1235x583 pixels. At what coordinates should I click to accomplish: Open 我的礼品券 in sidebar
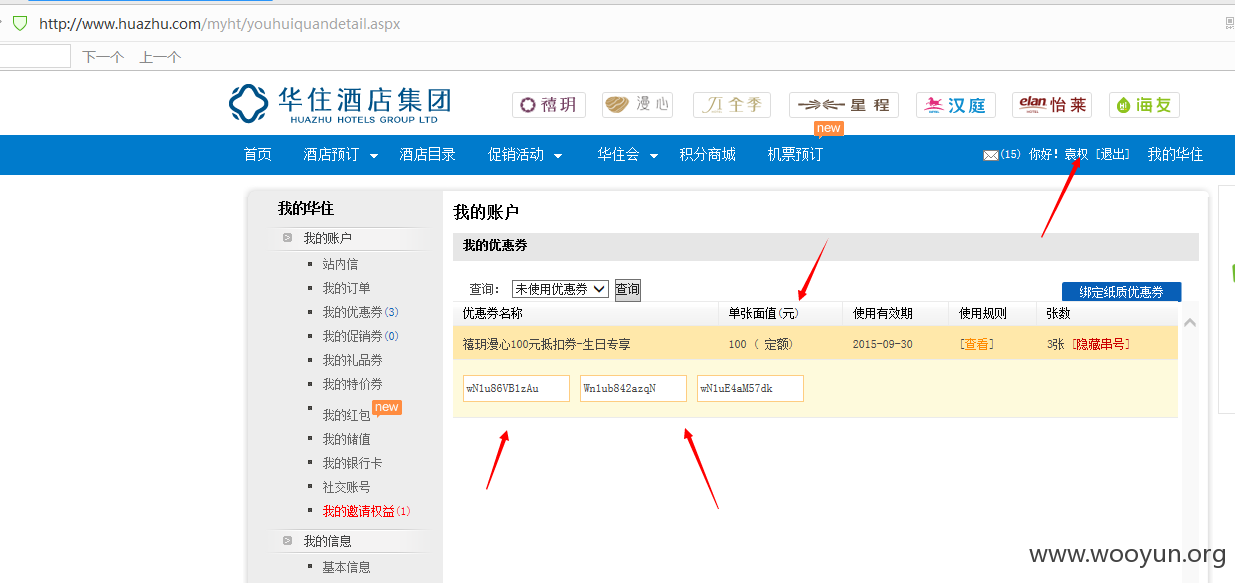352,360
